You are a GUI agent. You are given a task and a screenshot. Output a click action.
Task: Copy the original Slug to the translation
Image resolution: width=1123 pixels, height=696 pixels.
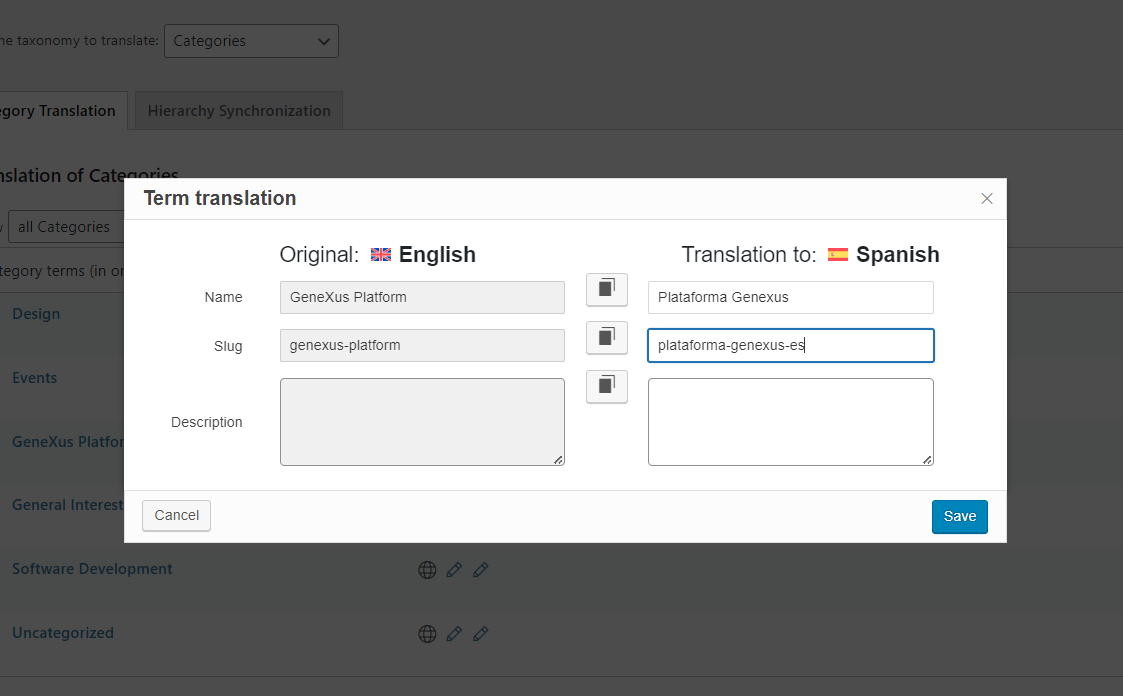coord(607,337)
